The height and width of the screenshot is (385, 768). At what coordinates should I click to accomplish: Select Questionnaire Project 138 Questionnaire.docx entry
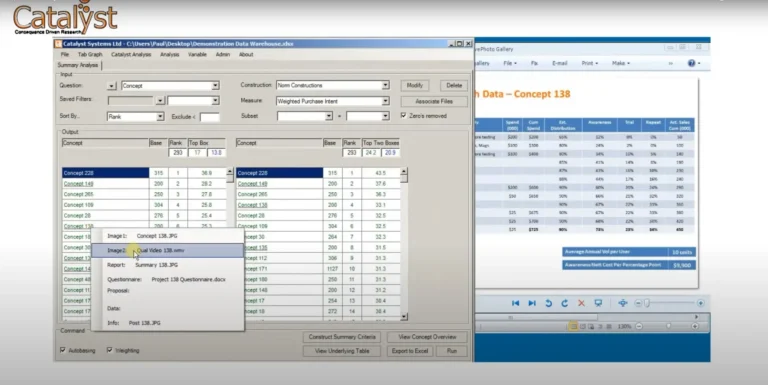tap(168, 279)
